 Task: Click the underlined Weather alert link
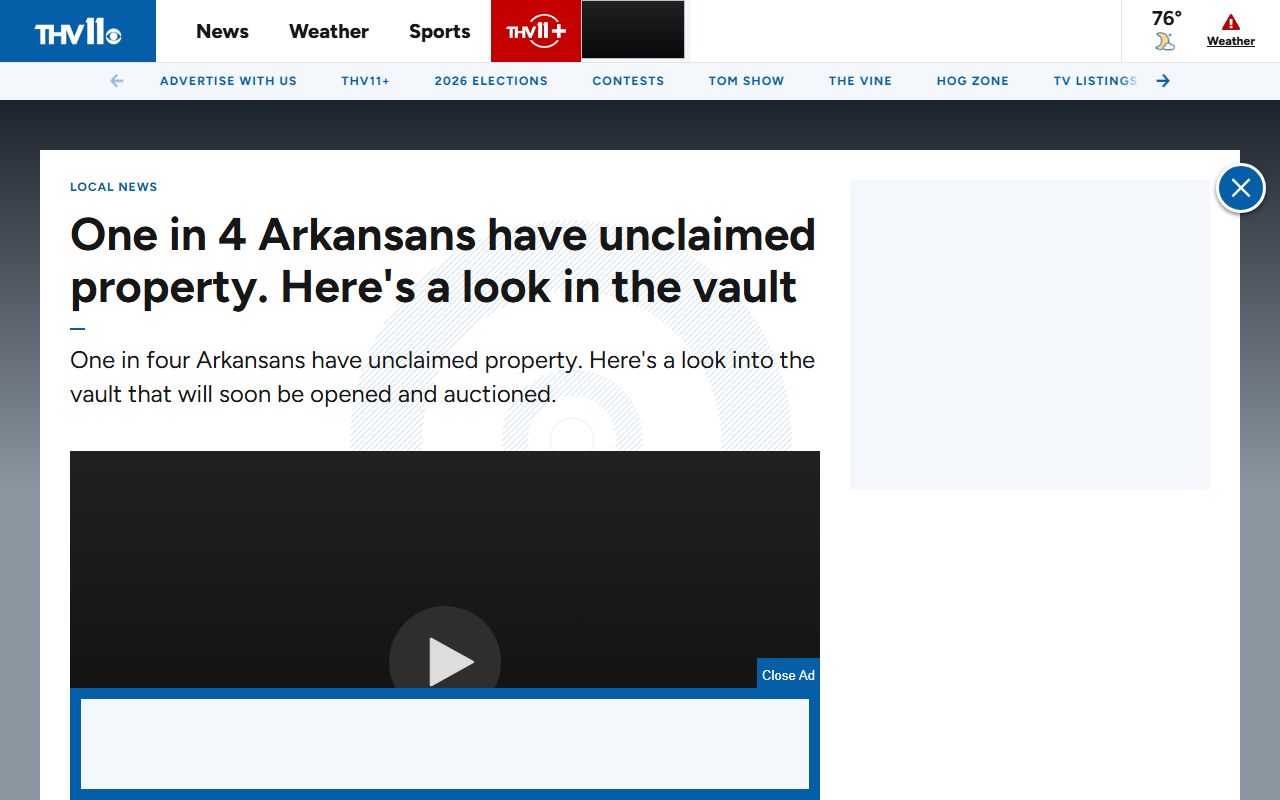tap(1231, 42)
